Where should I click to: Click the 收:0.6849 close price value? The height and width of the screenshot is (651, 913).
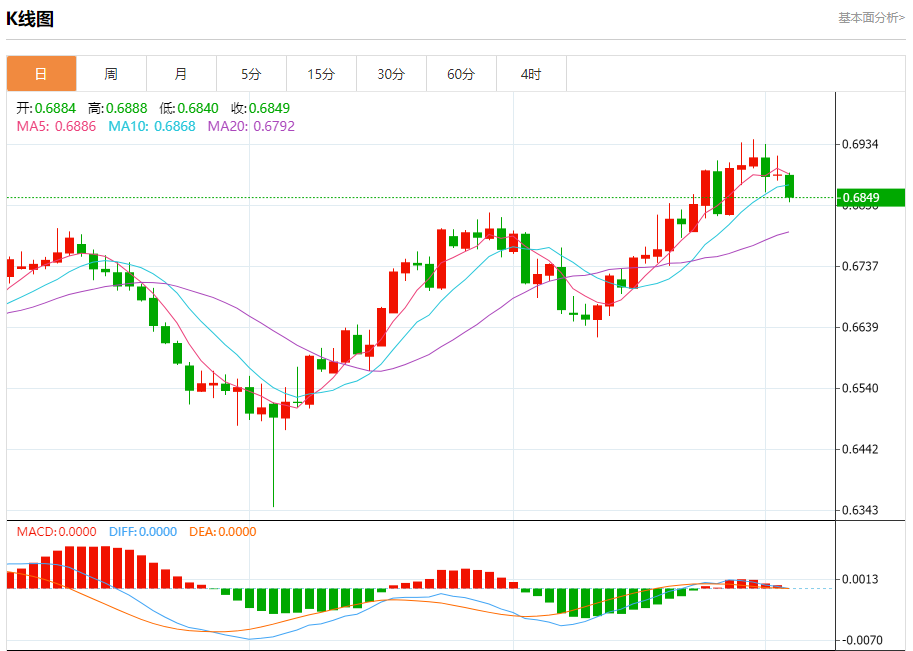[260, 108]
